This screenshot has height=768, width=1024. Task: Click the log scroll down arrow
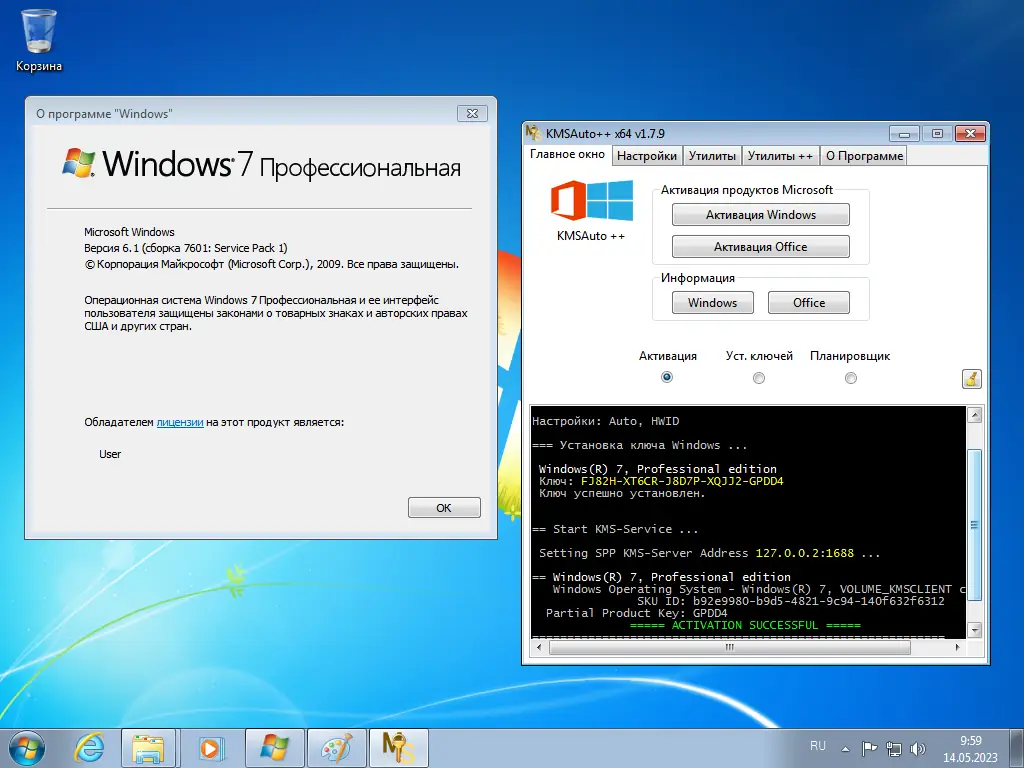[974, 630]
